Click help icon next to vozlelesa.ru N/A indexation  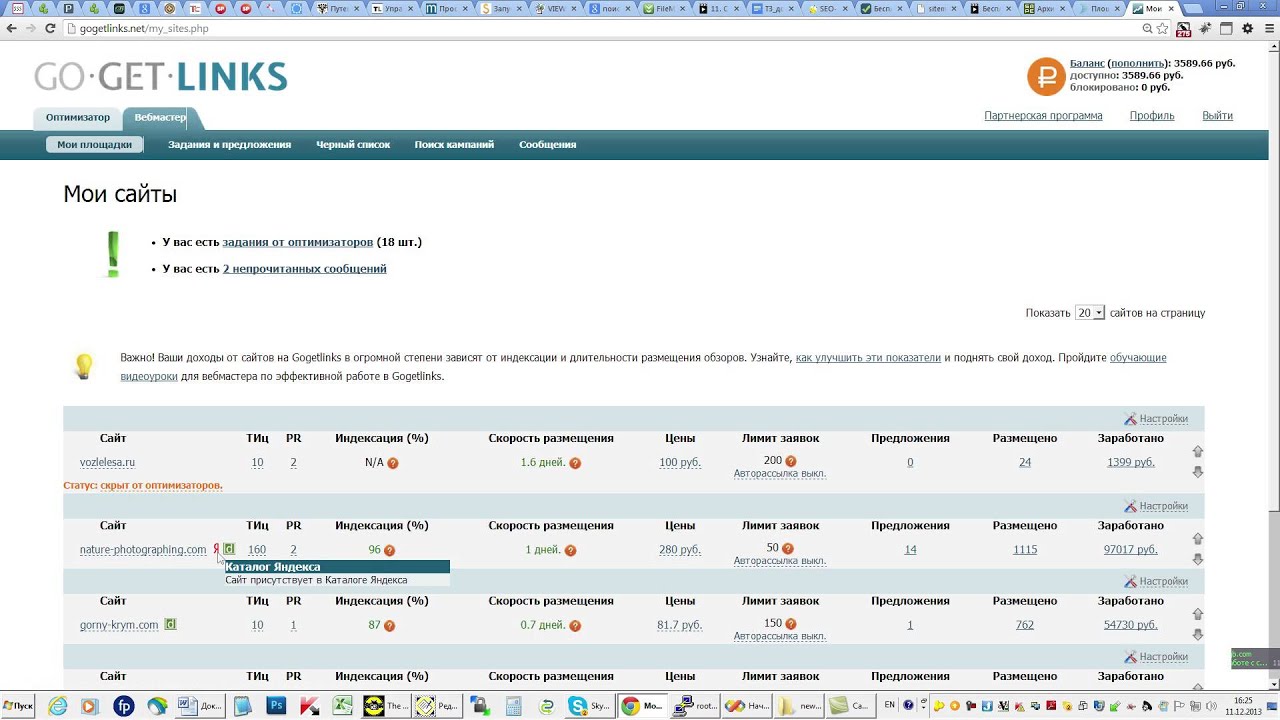393,463
